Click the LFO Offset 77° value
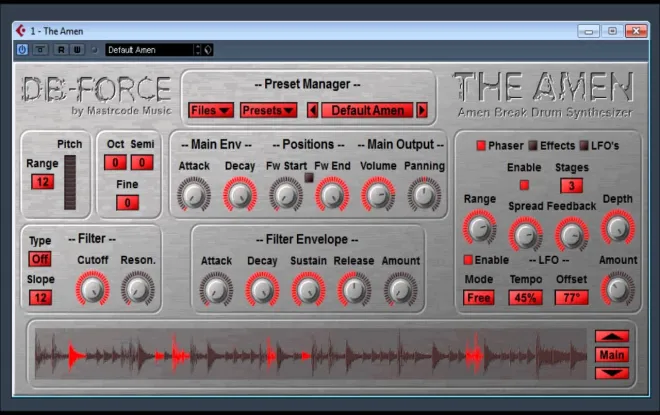 (x=572, y=298)
